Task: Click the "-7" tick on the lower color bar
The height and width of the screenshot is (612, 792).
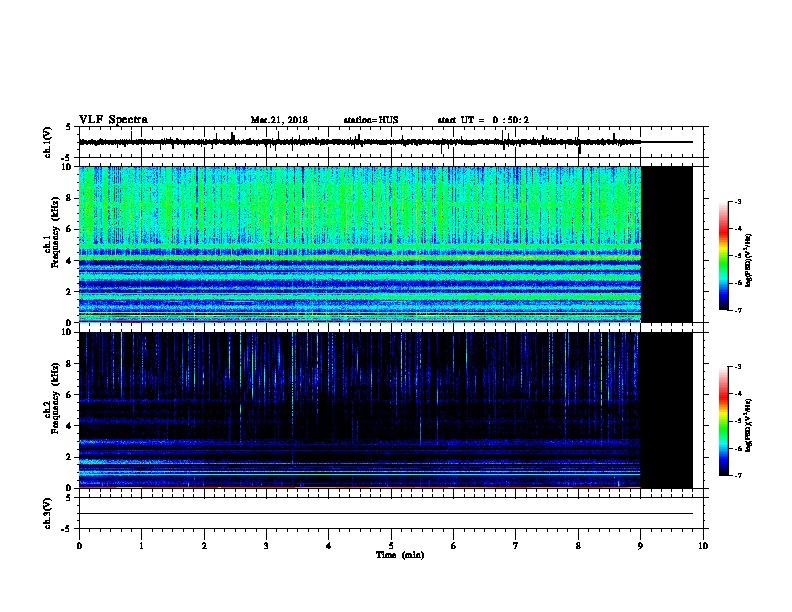Action: pyautogui.click(x=737, y=475)
